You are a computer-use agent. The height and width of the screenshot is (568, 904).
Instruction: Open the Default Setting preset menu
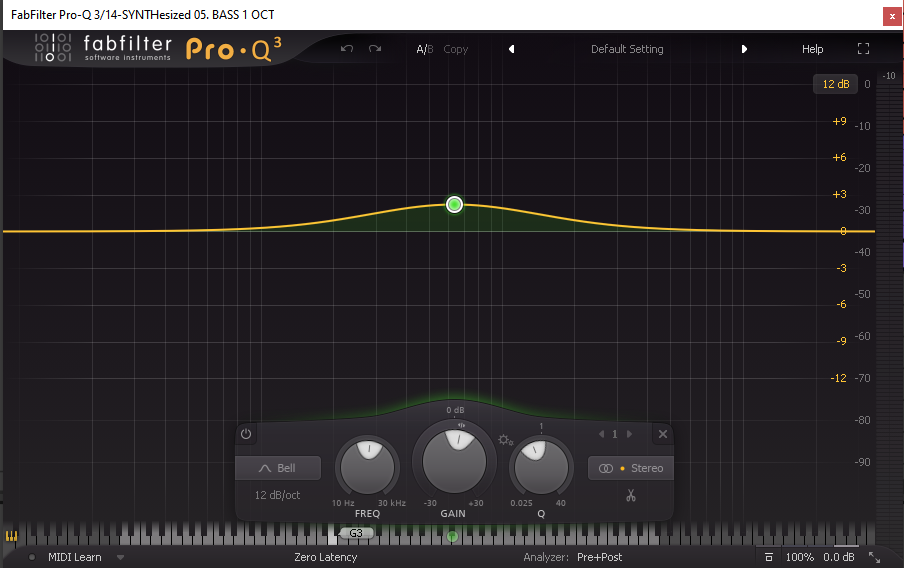tap(627, 49)
